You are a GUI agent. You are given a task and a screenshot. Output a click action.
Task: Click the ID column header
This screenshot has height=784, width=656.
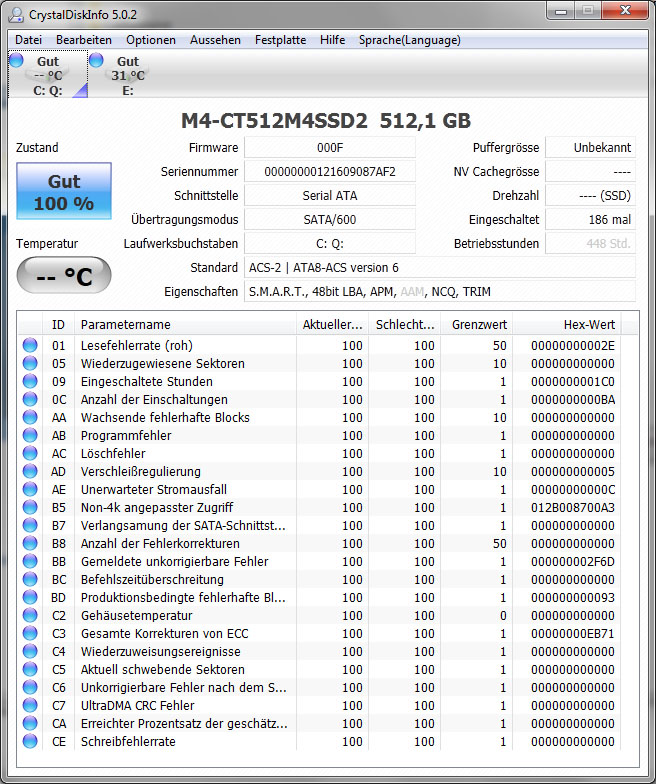(x=58, y=324)
